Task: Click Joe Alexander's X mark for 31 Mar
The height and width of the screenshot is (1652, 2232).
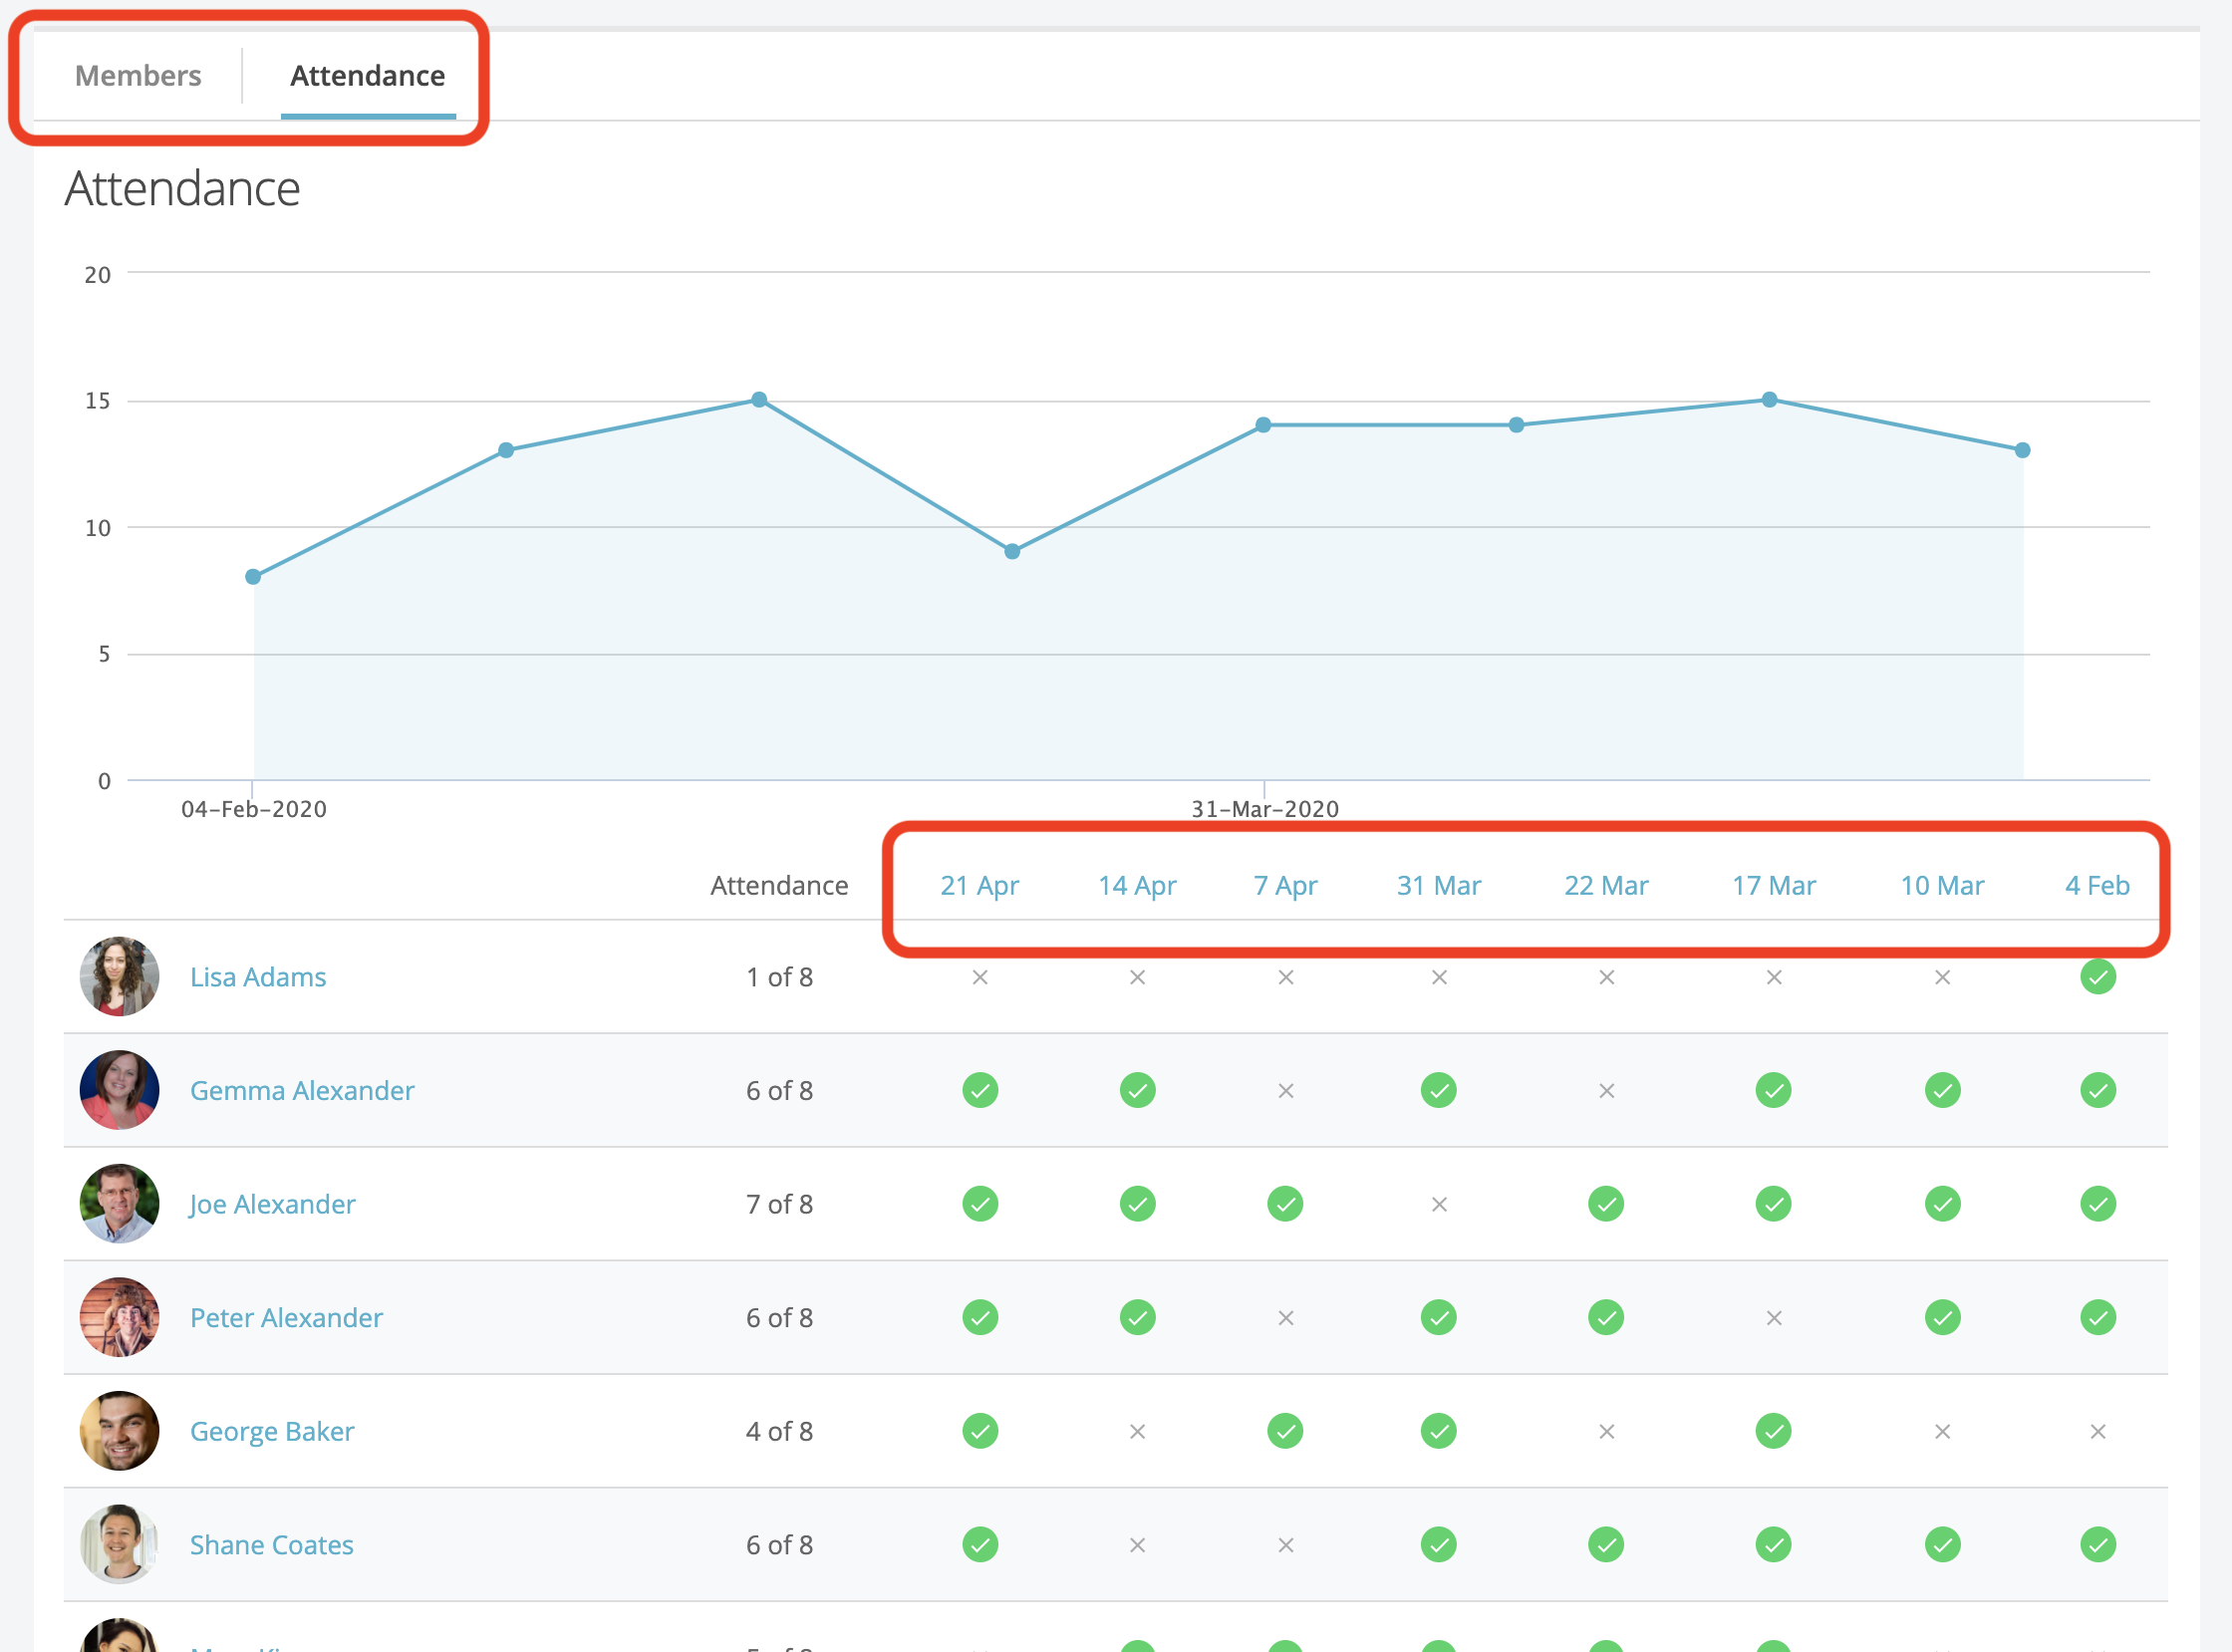Action: click(1439, 1204)
